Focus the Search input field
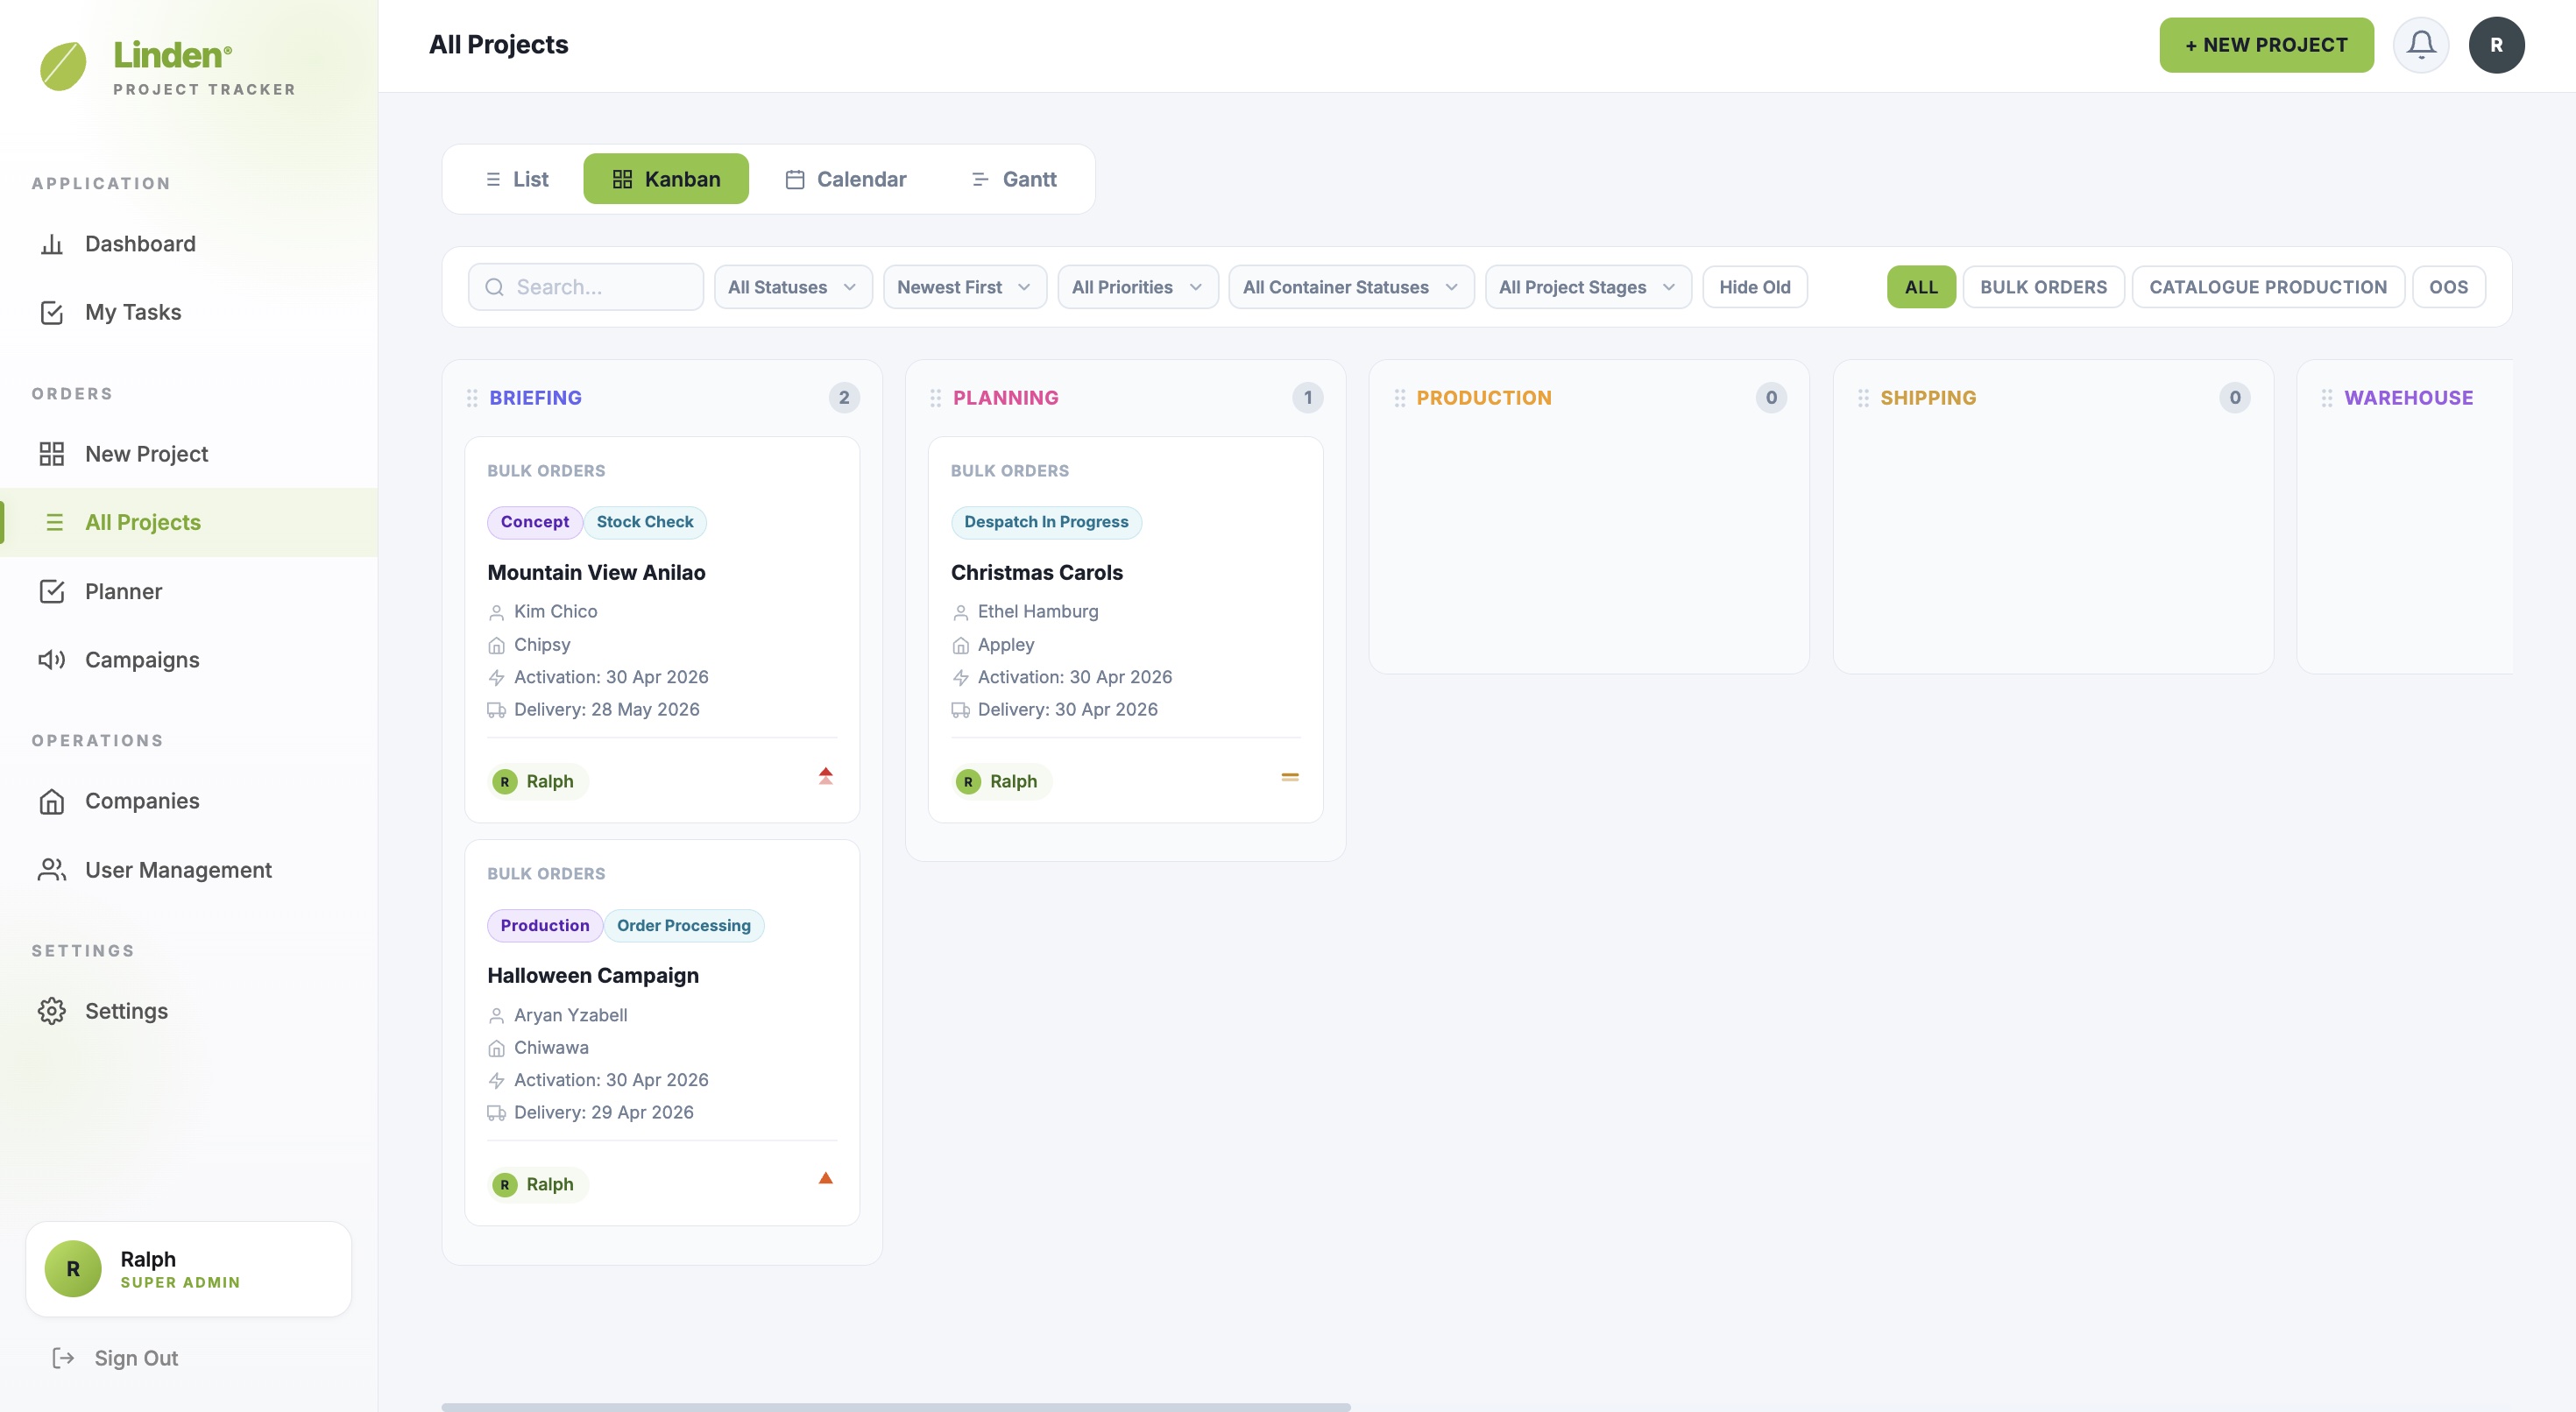2576x1412 pixels. pyautogui.click(x=586, y=288)
